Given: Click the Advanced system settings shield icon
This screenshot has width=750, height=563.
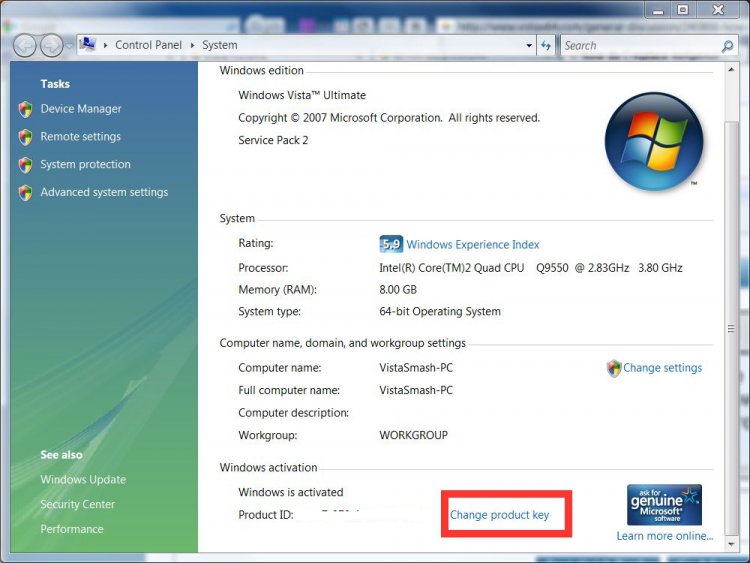Looking at the screenshot, I should click(x=25, y=193).
